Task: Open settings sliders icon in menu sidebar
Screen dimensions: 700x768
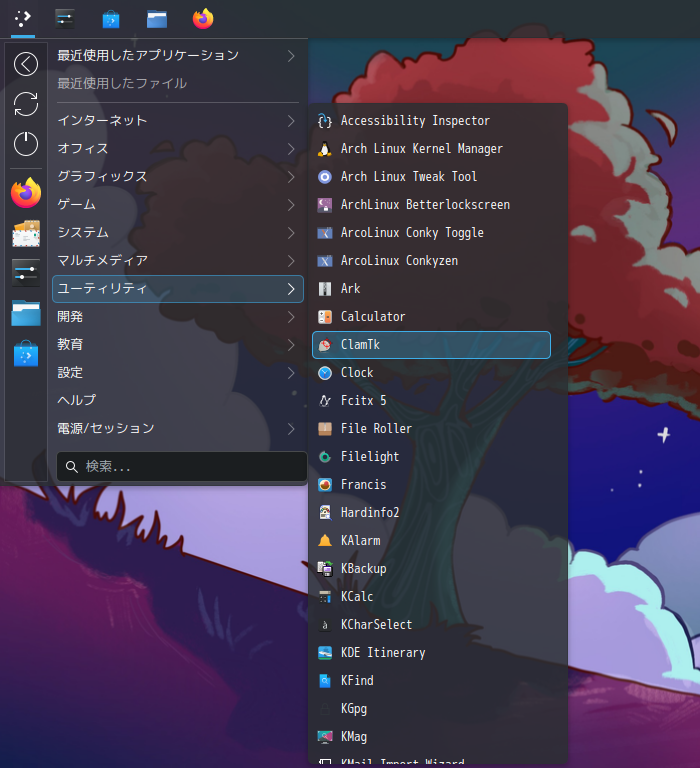Action: [x=26, y=273]
